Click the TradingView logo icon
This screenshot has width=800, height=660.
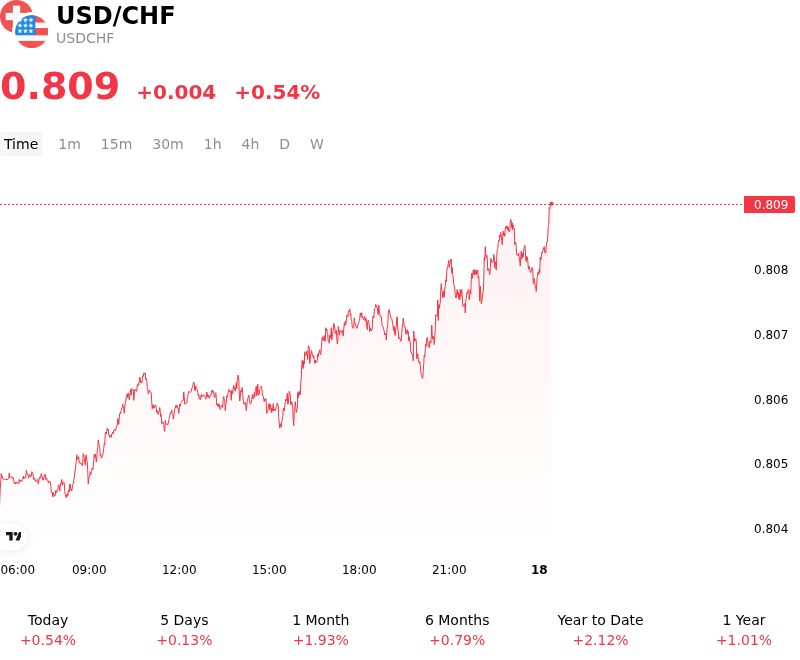coord(13,536)
